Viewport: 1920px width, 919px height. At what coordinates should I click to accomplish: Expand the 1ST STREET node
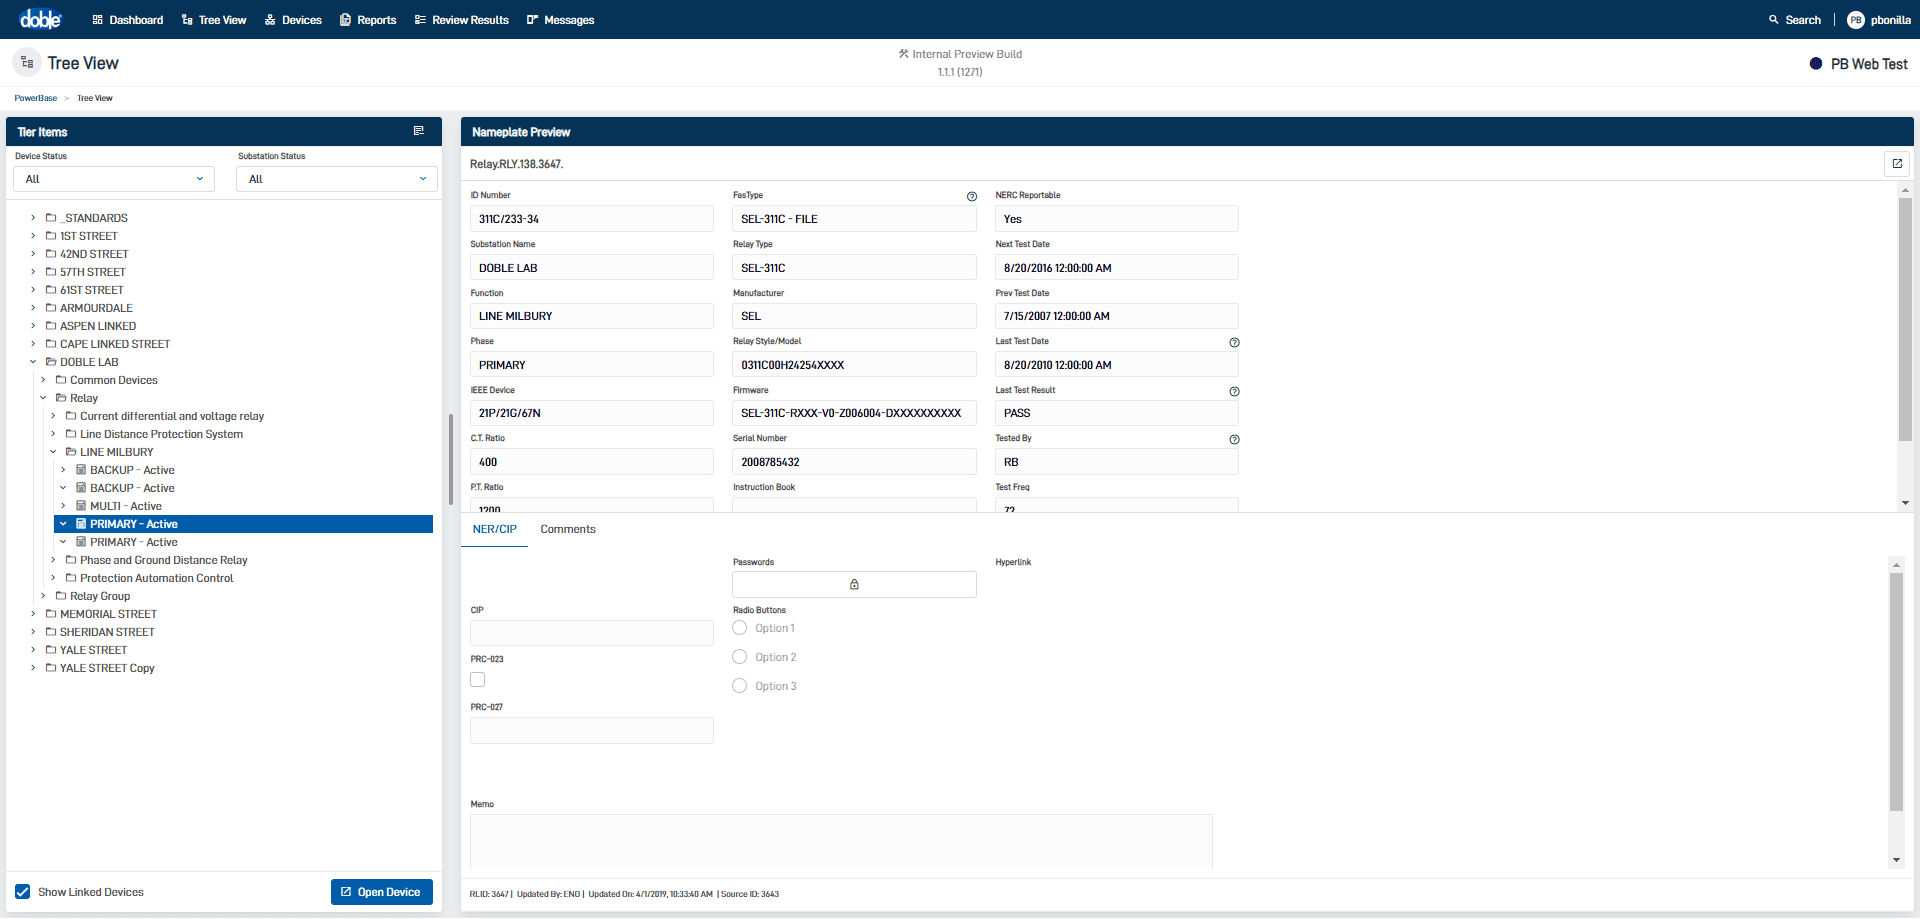click(x=33, y=236)
